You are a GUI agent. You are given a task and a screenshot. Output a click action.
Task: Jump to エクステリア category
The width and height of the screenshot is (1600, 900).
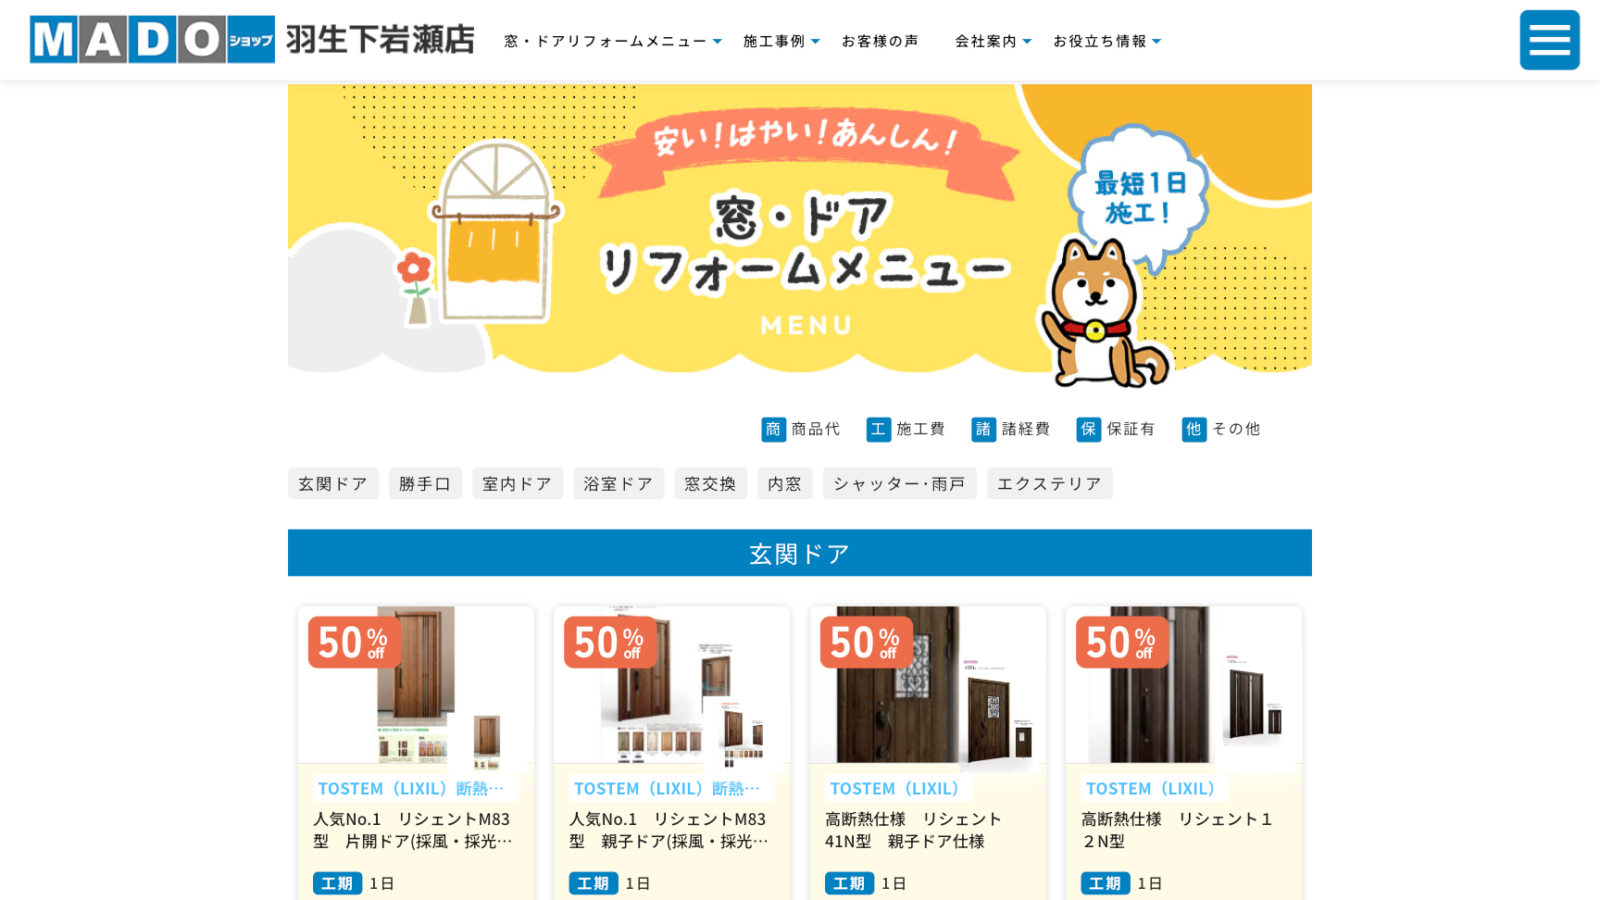[1049, 483]
